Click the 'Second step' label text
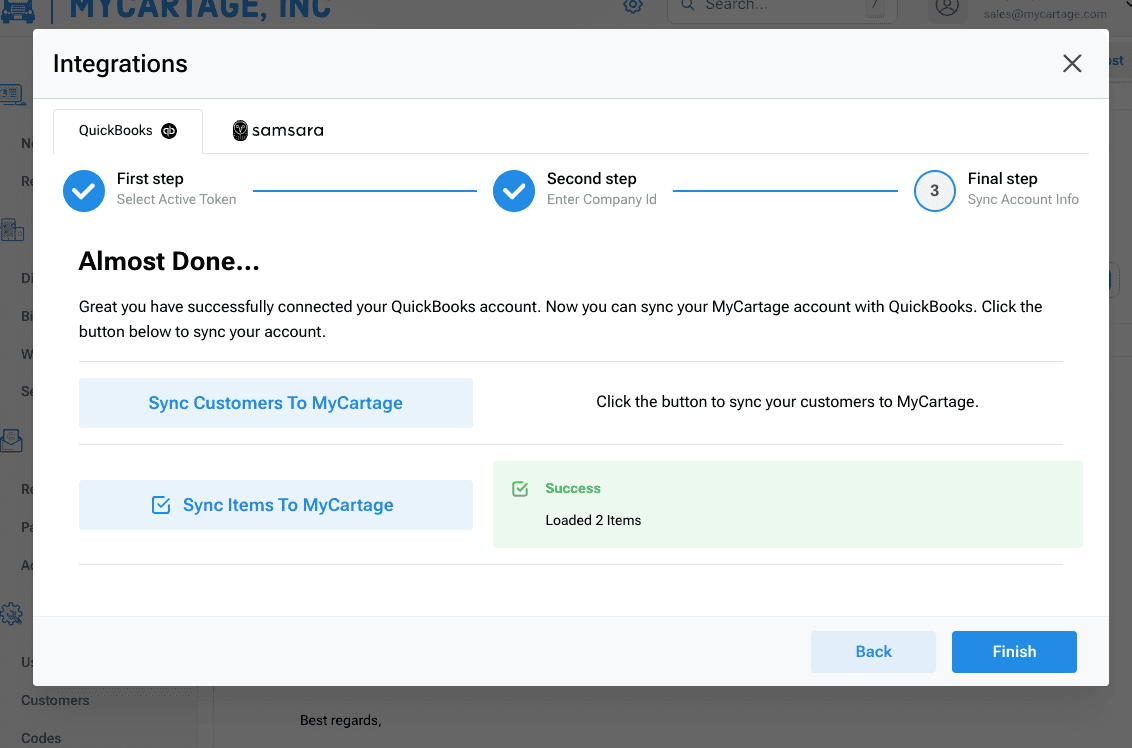Image resolution: width=1132 pixels, height=748 pixels. point(591,178)
